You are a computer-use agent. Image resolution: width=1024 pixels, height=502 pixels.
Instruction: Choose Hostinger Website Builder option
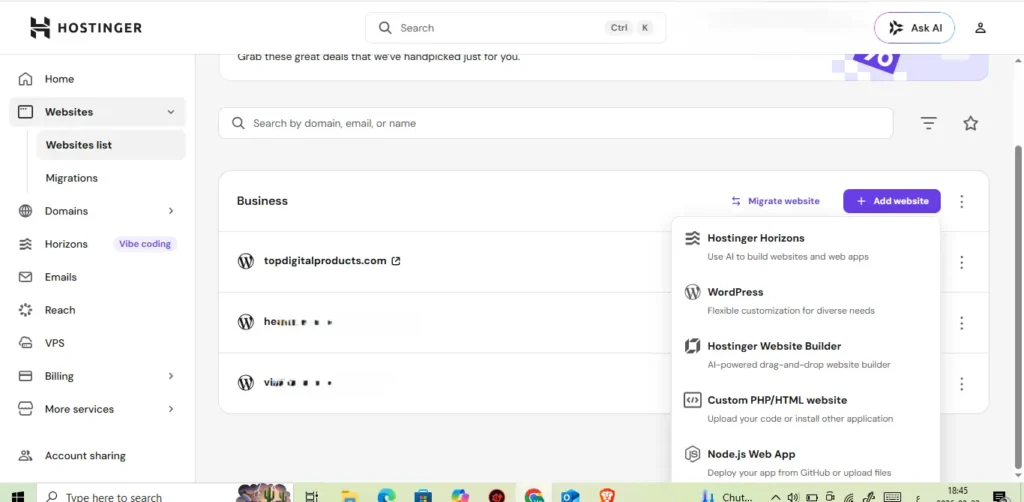[806, 355]
